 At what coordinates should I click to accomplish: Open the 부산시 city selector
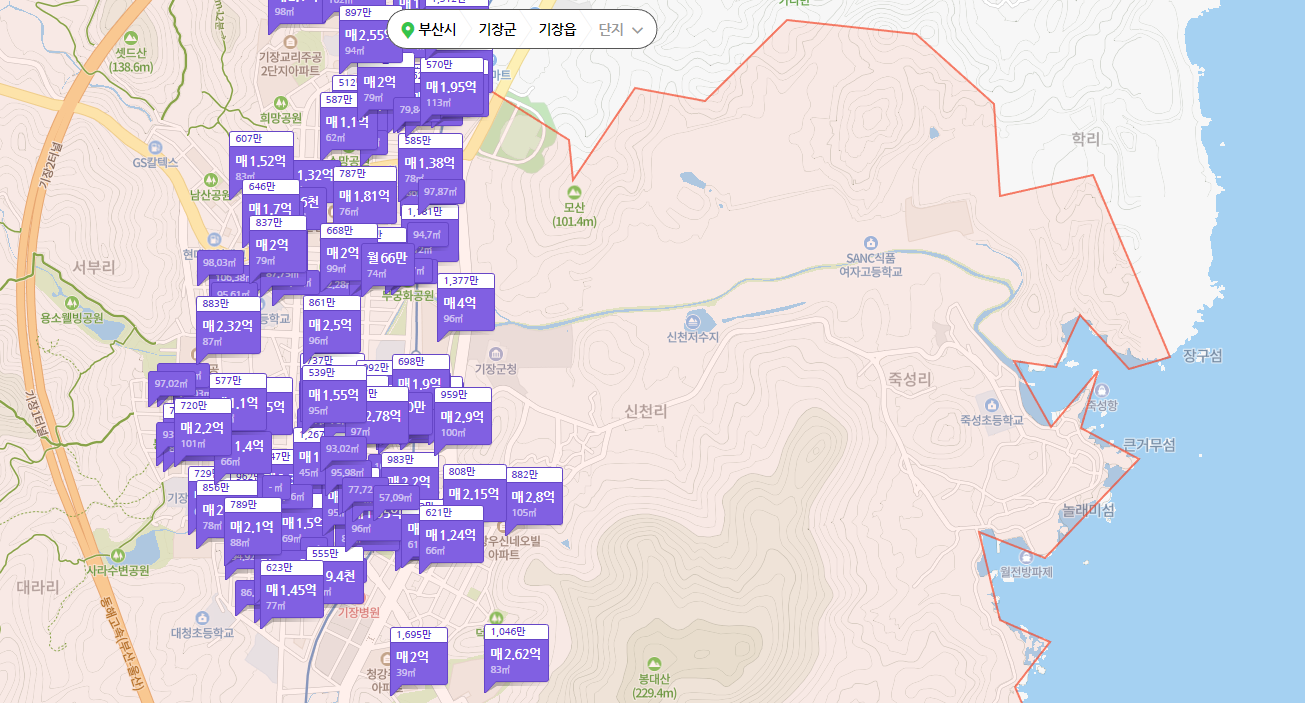(437, 30)
